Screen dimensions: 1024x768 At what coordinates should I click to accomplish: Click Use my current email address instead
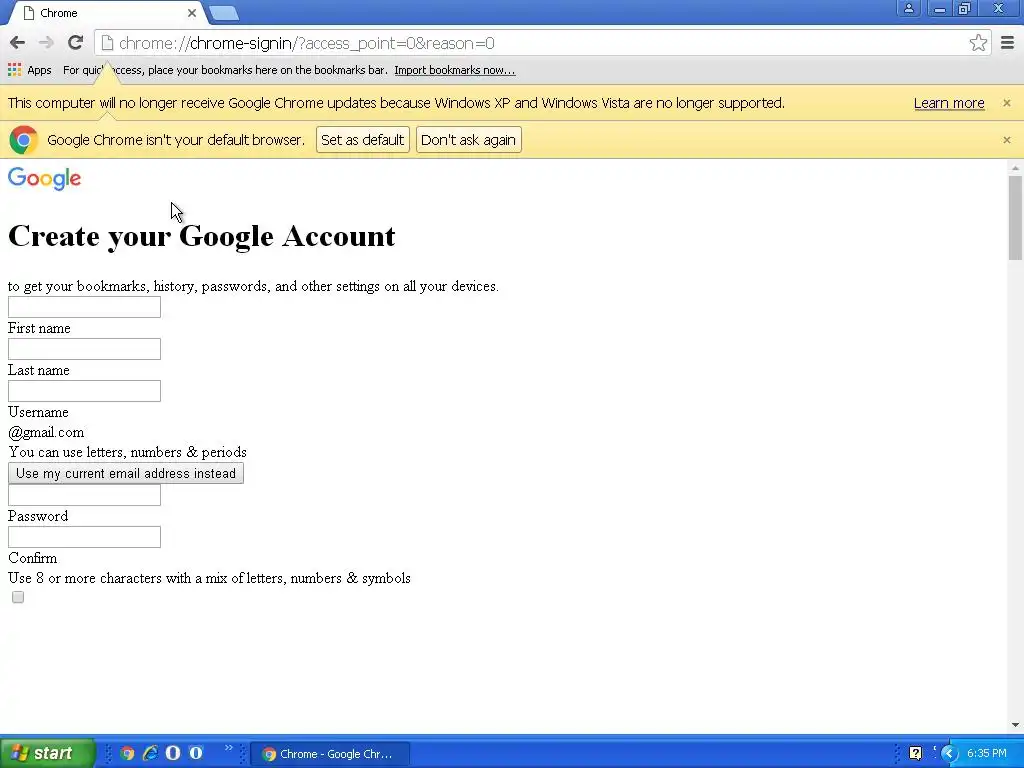pos(125,473)
